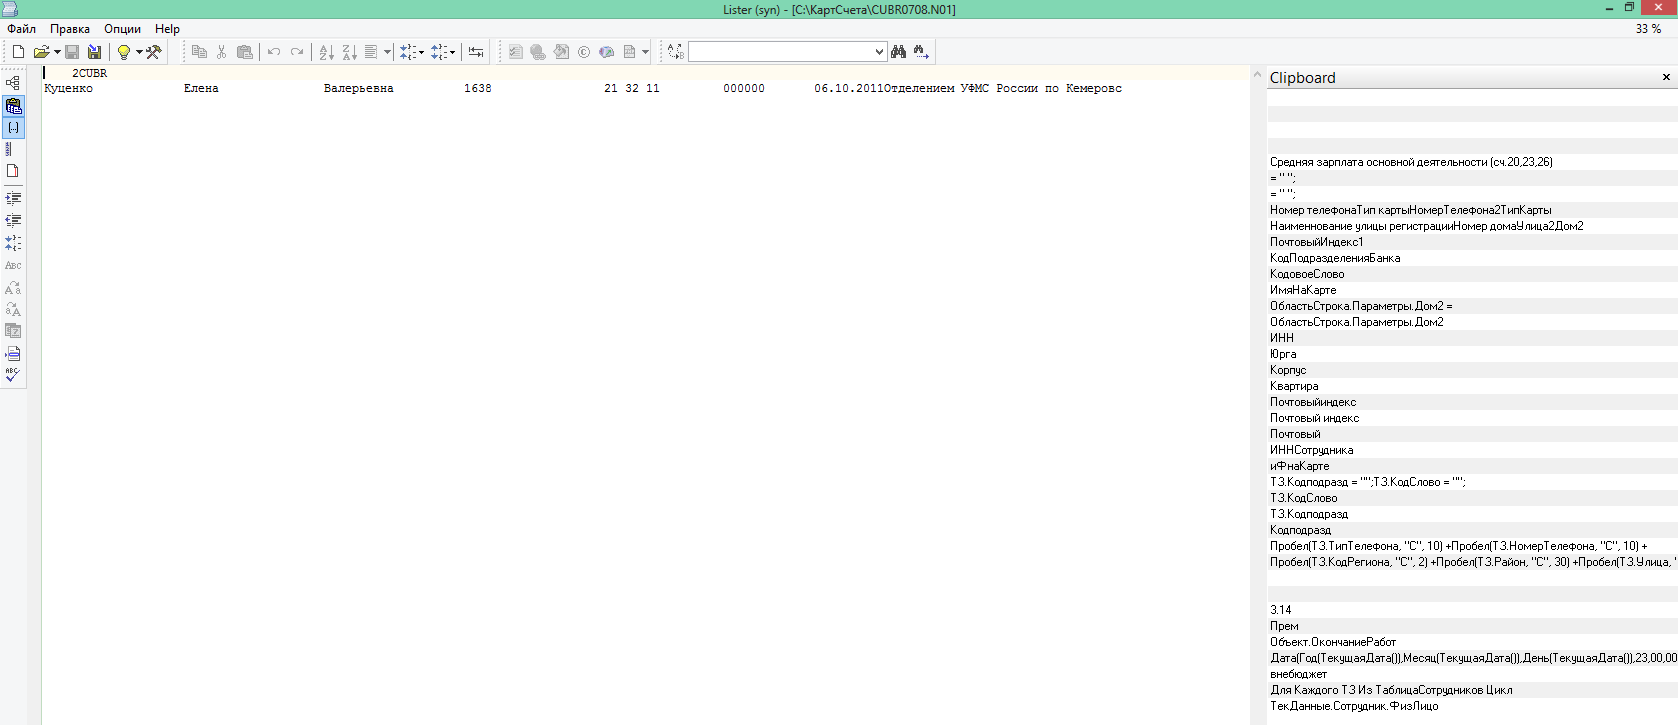Expand the dropdown beside the alignment icon
Screen dimensions: 1678x725
pos(387,52)
